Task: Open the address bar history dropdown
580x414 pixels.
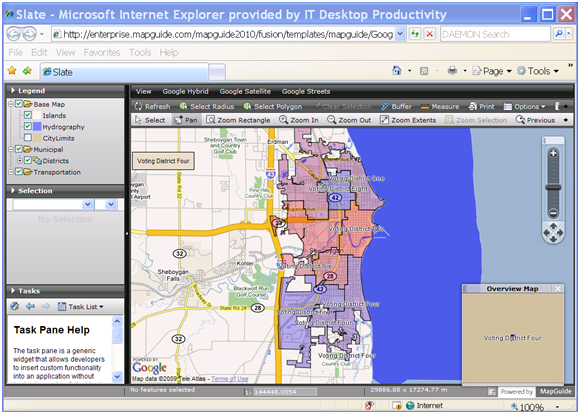Action: click(x=400, y=34)
